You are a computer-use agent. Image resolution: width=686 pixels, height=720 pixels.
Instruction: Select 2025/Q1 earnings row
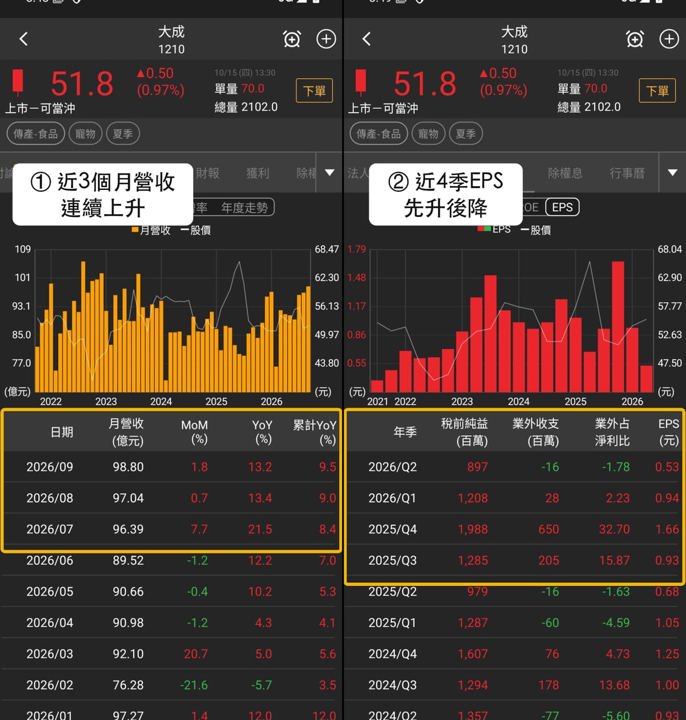tap(514, 623)
